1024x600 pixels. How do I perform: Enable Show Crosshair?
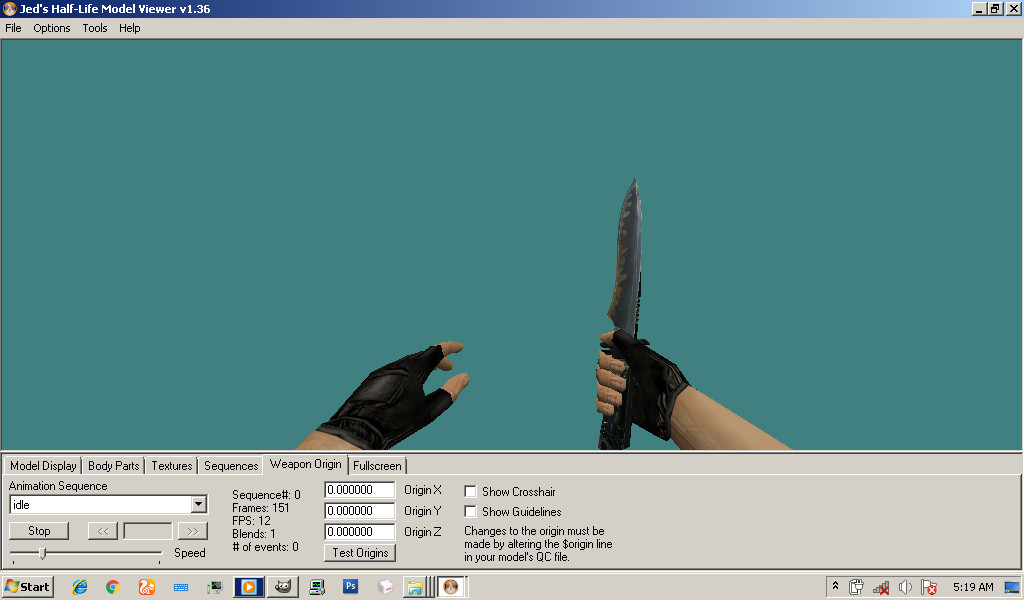pyautogui.click(x=470, y=491)
